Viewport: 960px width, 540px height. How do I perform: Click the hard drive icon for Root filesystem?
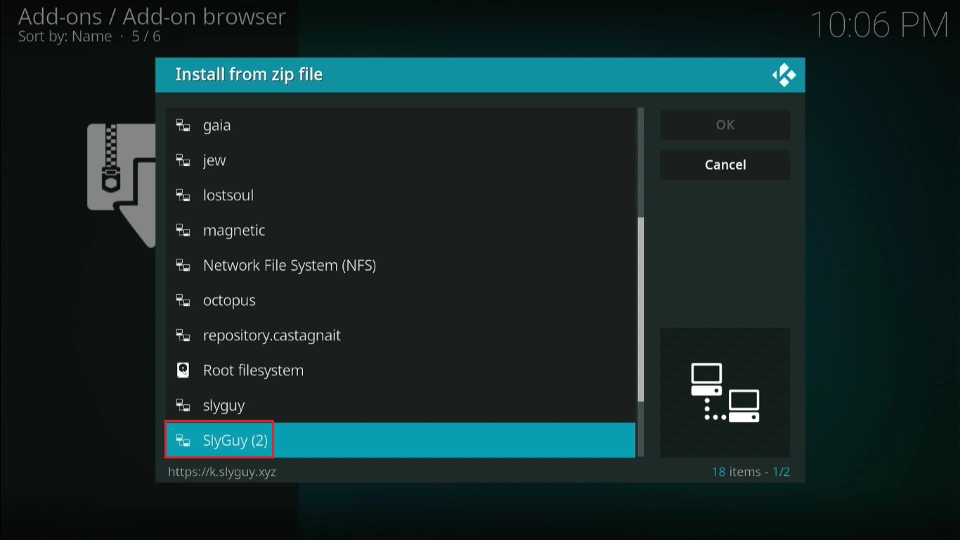tap(183, 371)
